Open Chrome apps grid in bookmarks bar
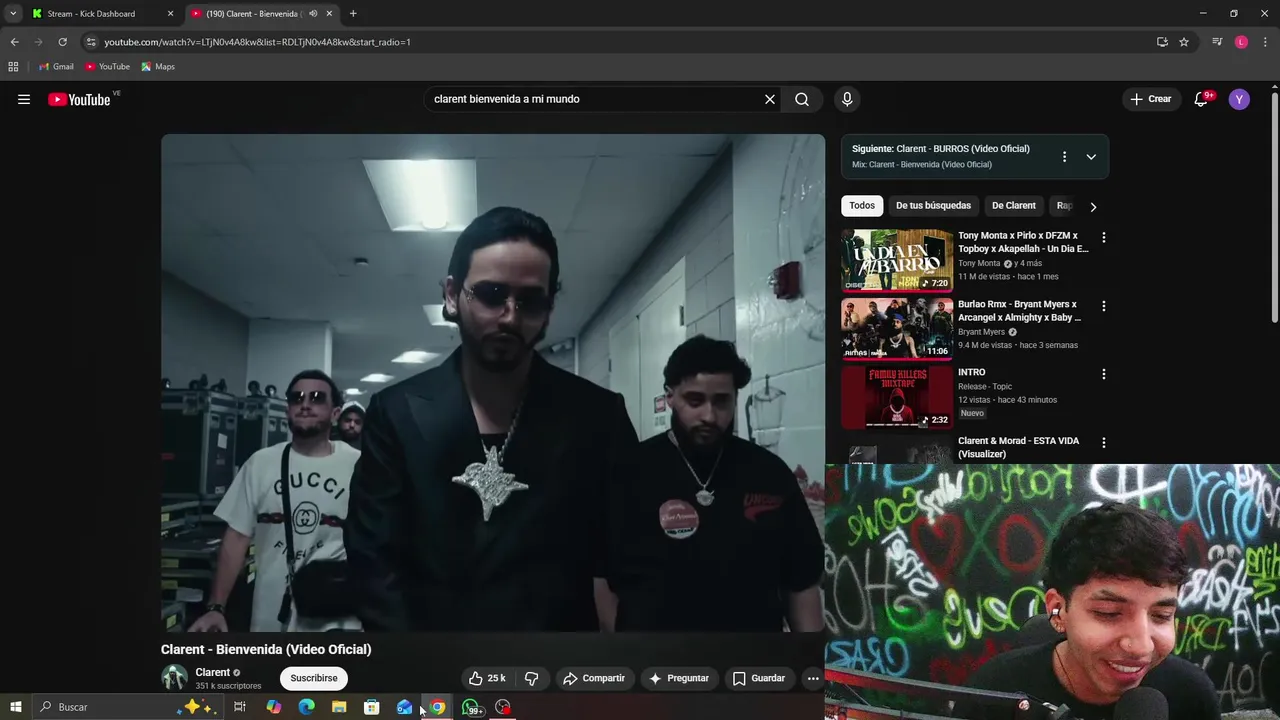This screenshot has width=1280, height=720. 13,67
